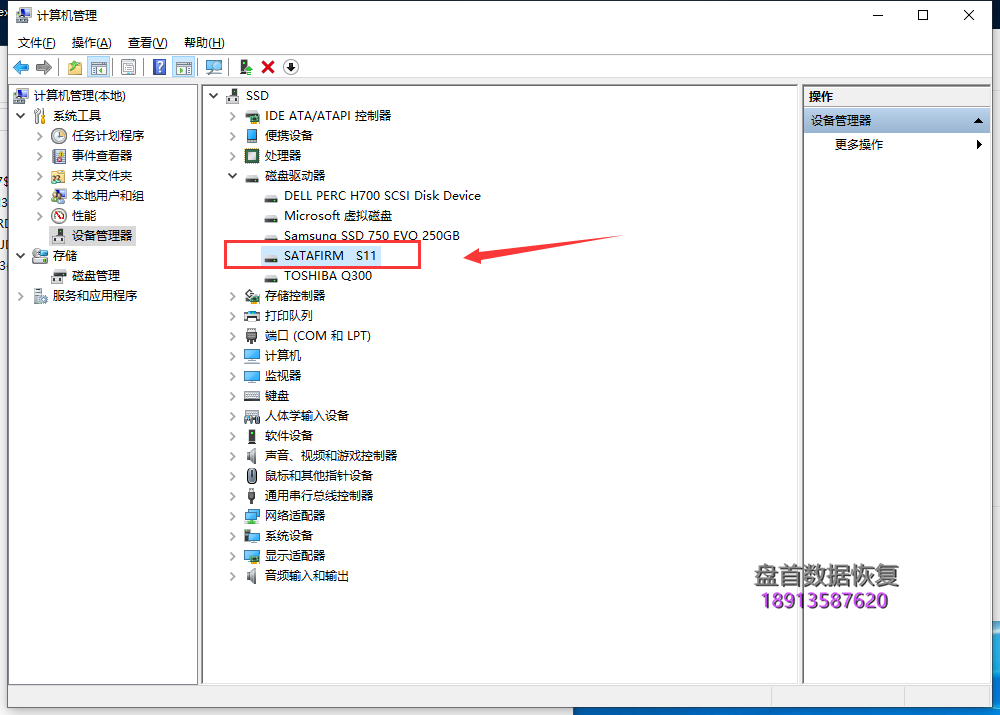Click the 端口 (COM 和 LPT) icon
Viewport: 1000px width, 715px height.
click(x=252, y=335)
